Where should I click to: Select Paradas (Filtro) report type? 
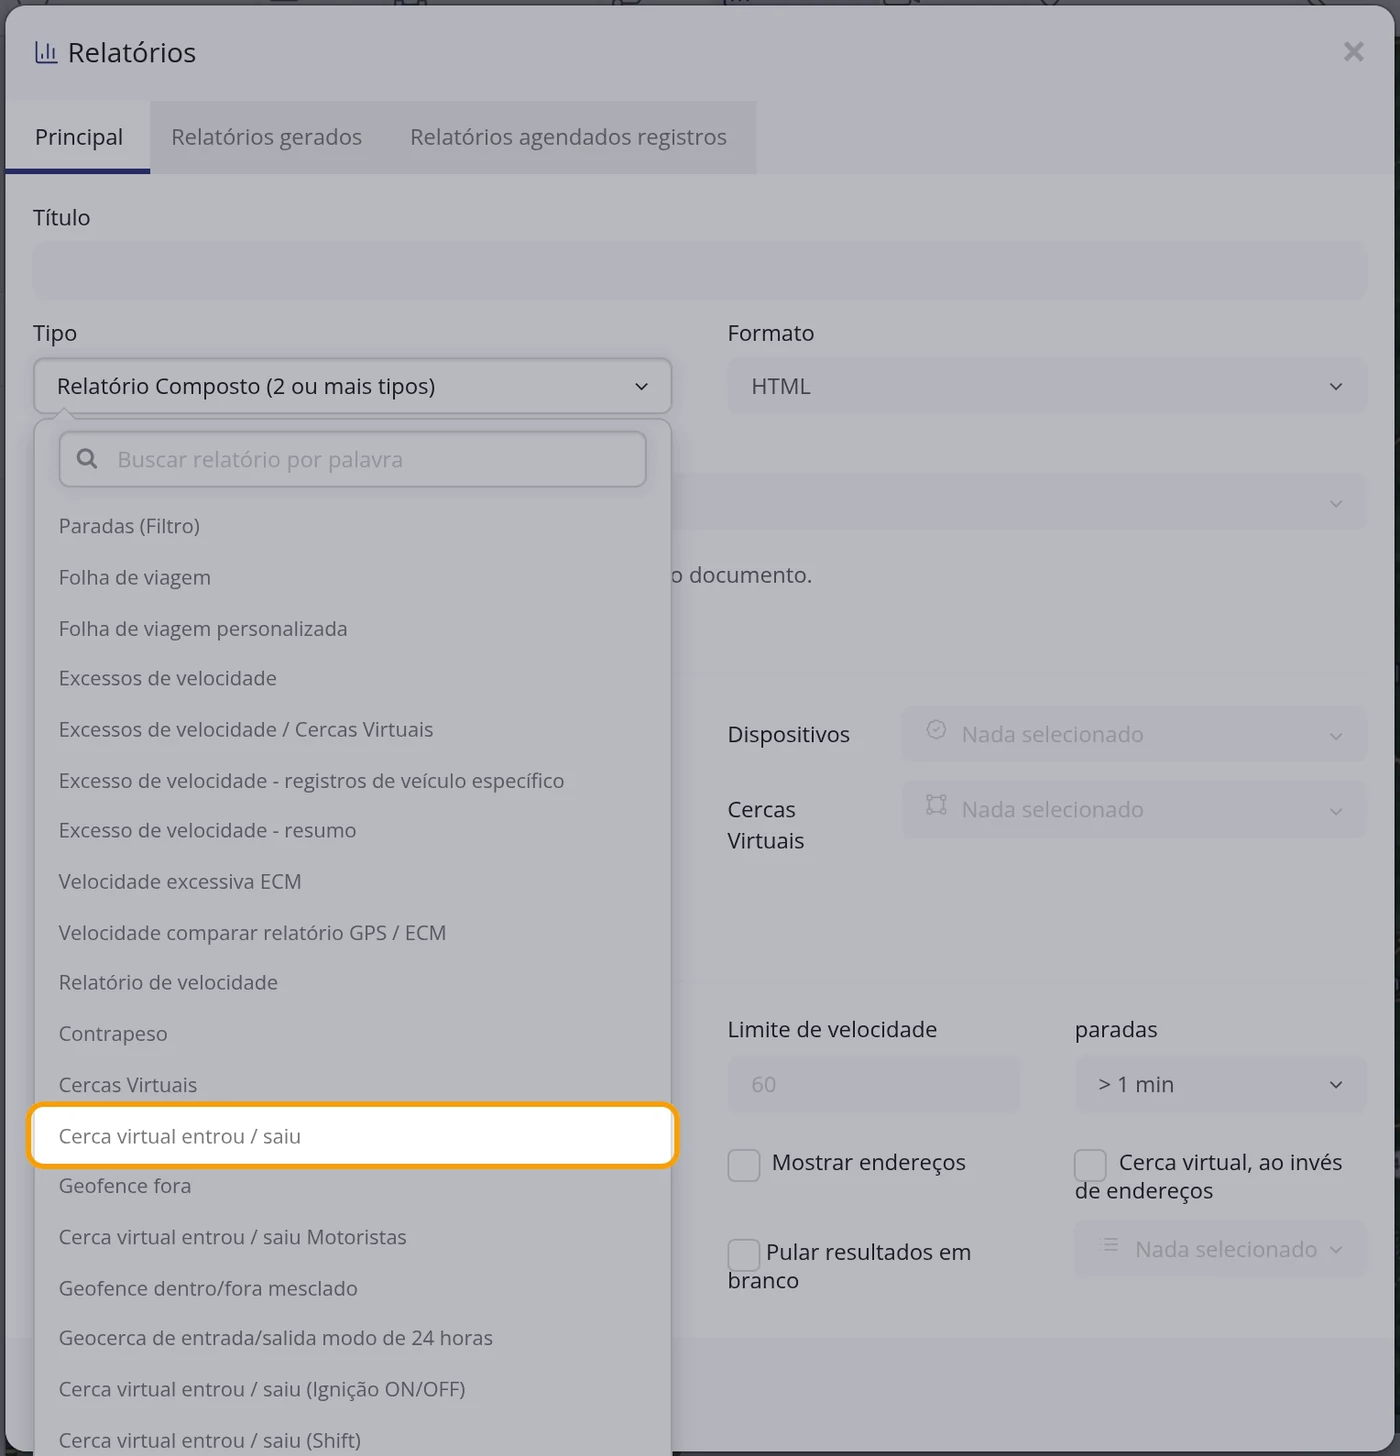click(353, 526)
